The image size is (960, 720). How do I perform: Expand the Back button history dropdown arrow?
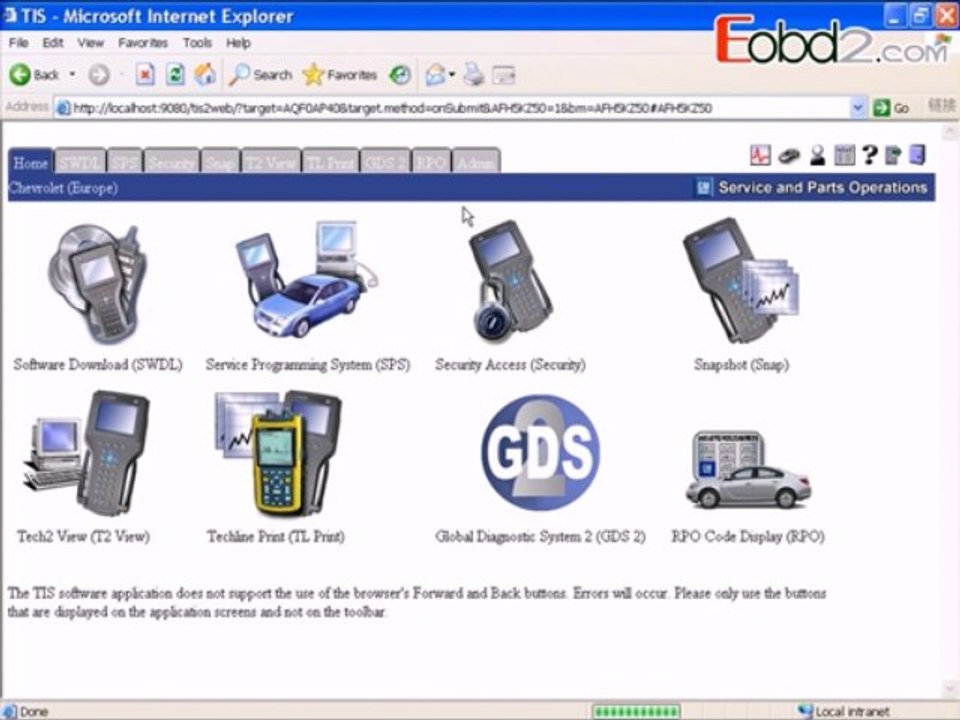[72, 75]
